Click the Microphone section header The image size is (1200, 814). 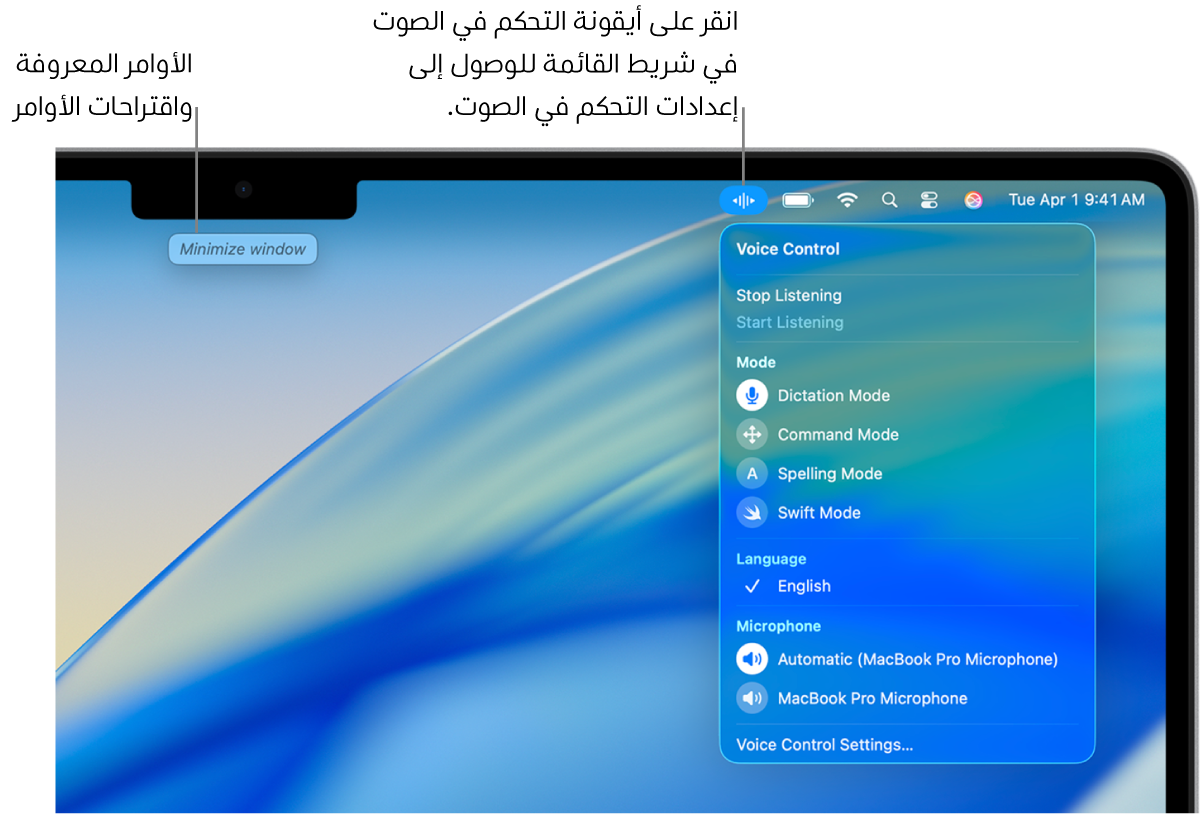[x=778, y=626]
